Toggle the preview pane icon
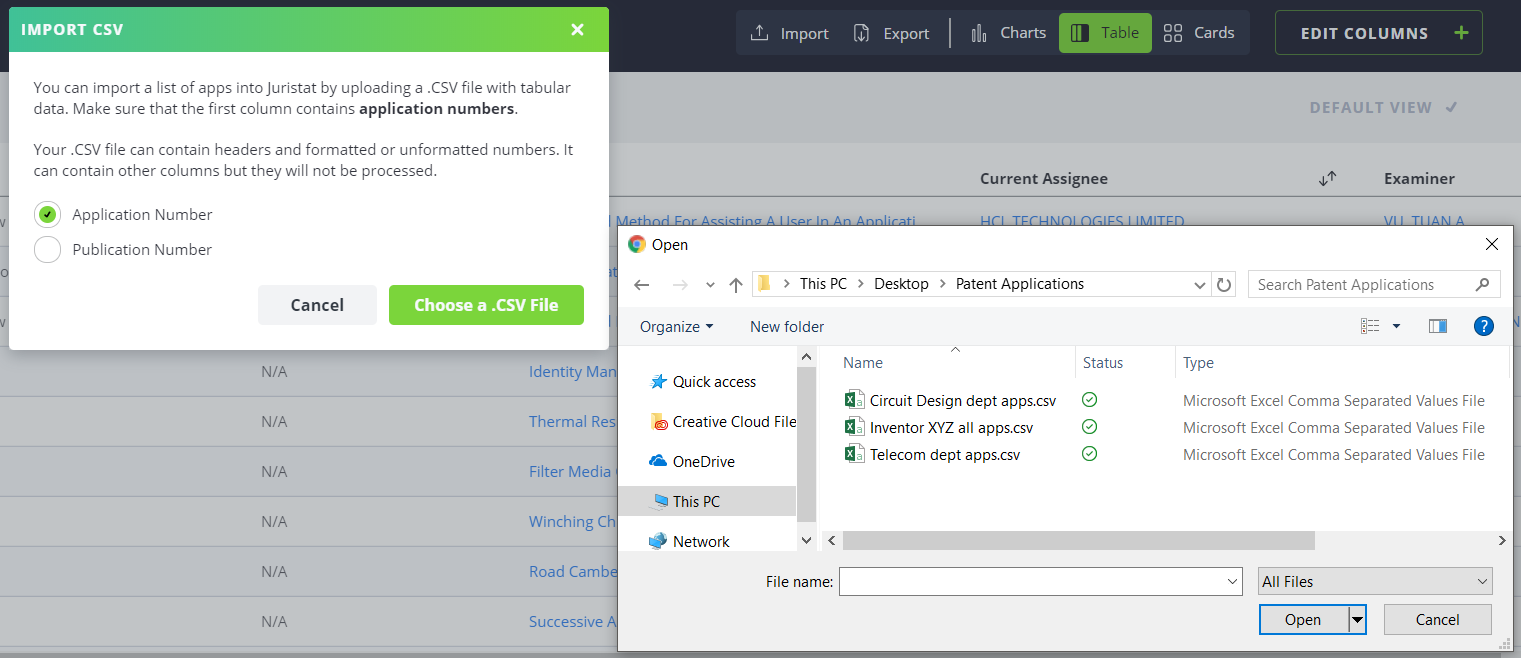Image resolution: width=1521 pixels, height=658 pixels. click(1438, 326)
